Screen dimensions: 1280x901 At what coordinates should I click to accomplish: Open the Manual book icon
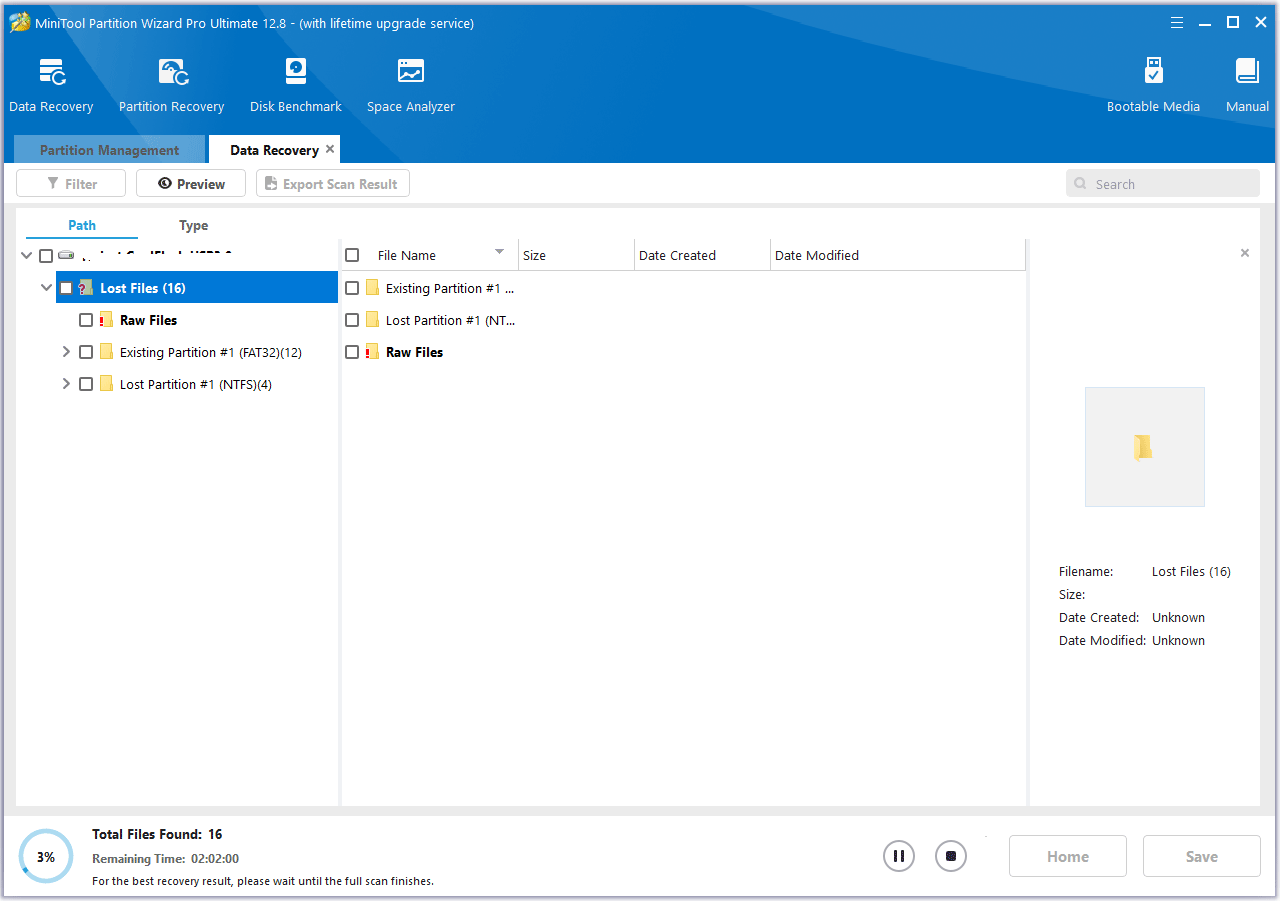[1247, 72]
